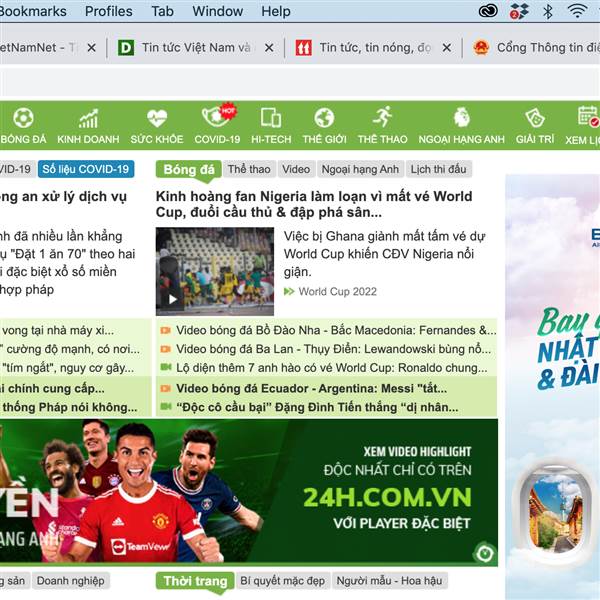Open the Giải trí mask icon

(535, 117)
